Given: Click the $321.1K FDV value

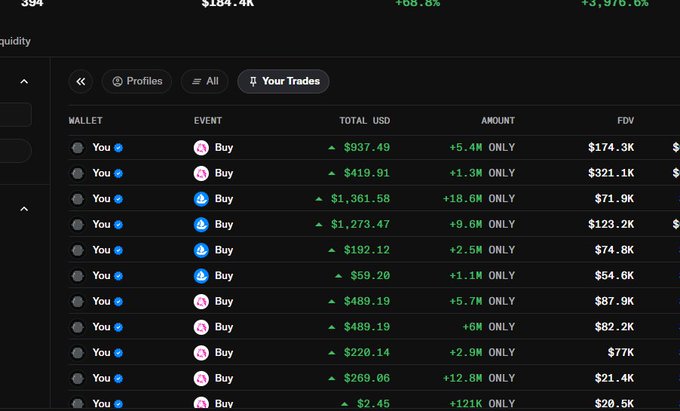Looking at the screenshot, I should pos(611,173).
